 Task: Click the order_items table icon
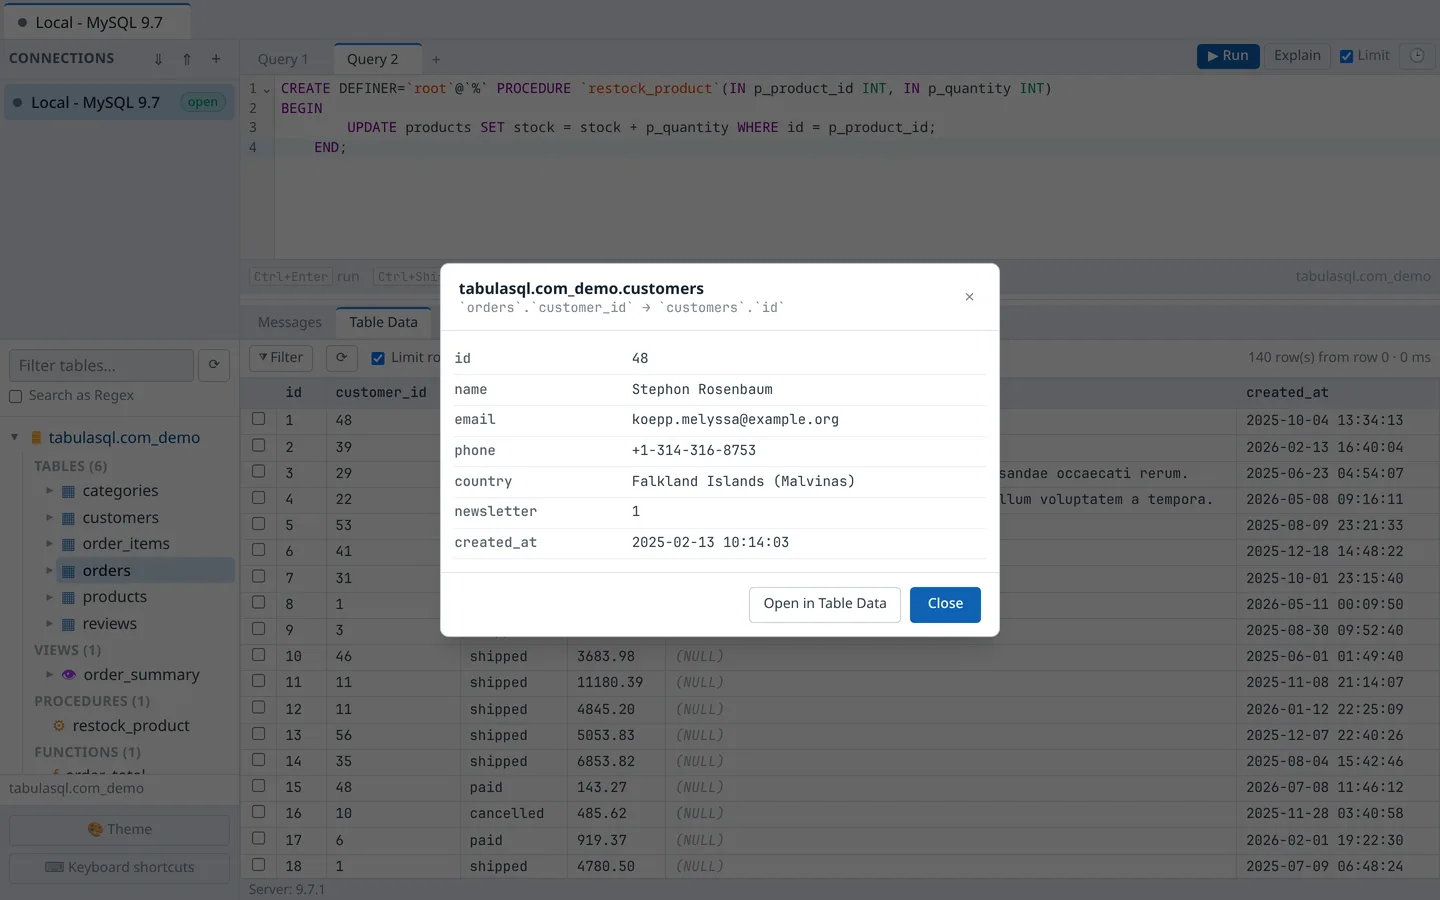pyautogui.click(x=69, y=544)
